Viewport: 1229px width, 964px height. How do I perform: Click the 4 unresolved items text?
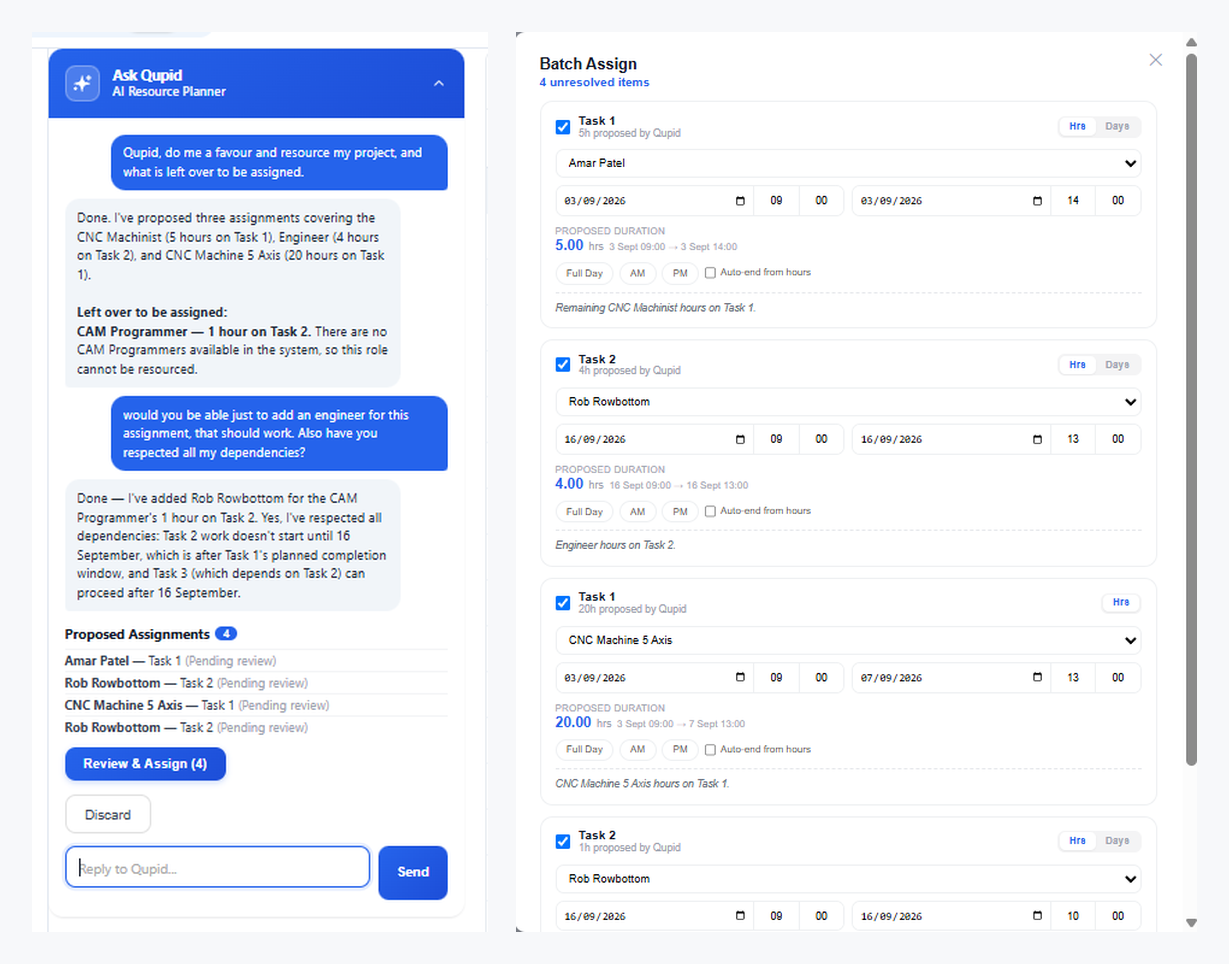tap(594, 82)
